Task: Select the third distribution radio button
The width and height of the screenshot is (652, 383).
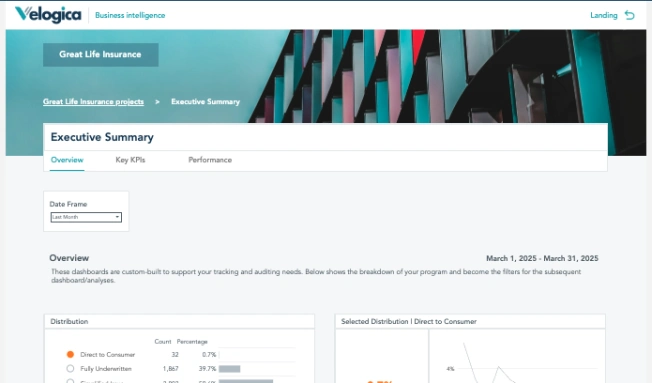Action: click(70, 381)
